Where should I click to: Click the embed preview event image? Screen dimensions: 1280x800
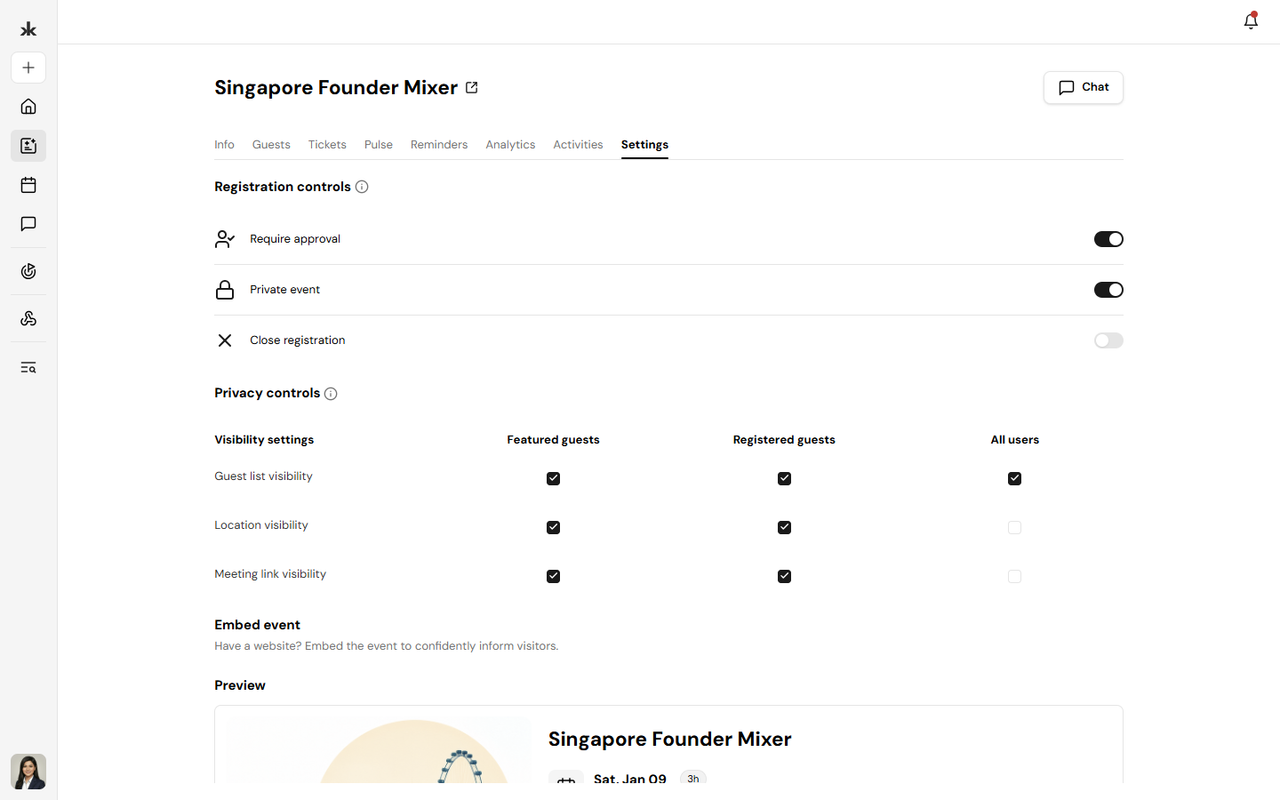point(379,750)
